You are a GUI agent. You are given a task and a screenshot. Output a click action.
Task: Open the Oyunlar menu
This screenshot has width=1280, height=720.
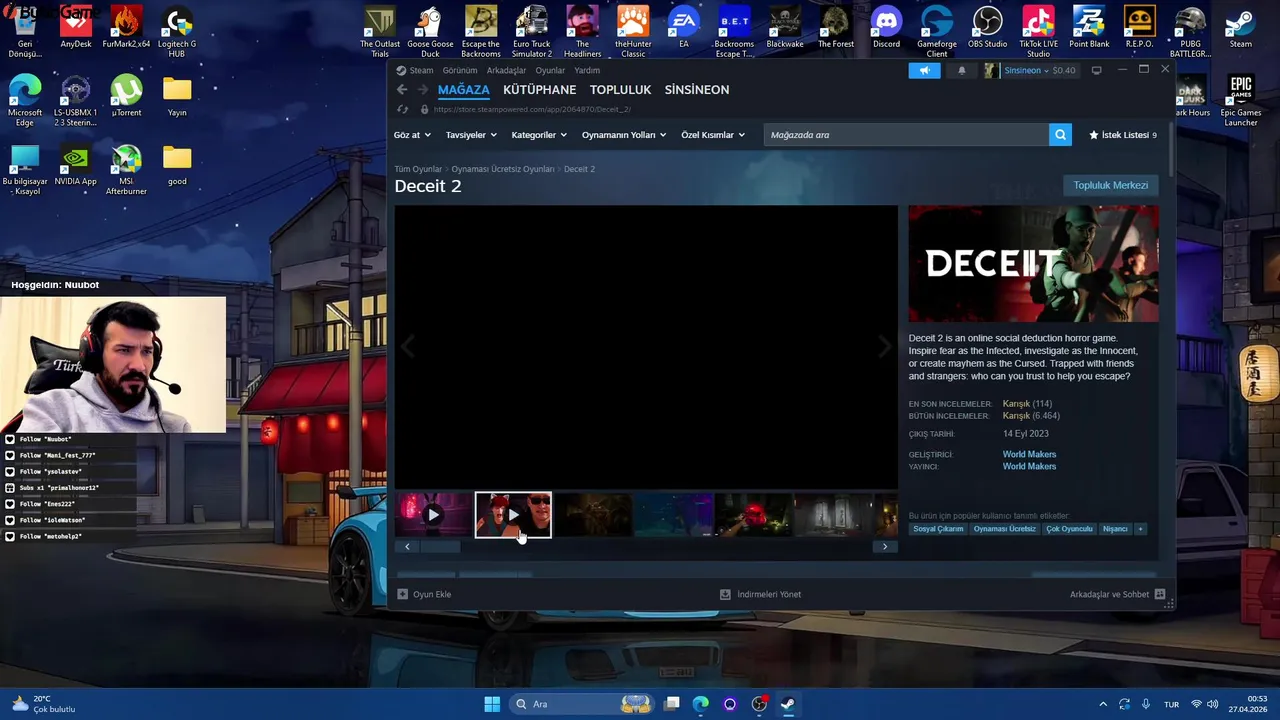pos(550,70)
